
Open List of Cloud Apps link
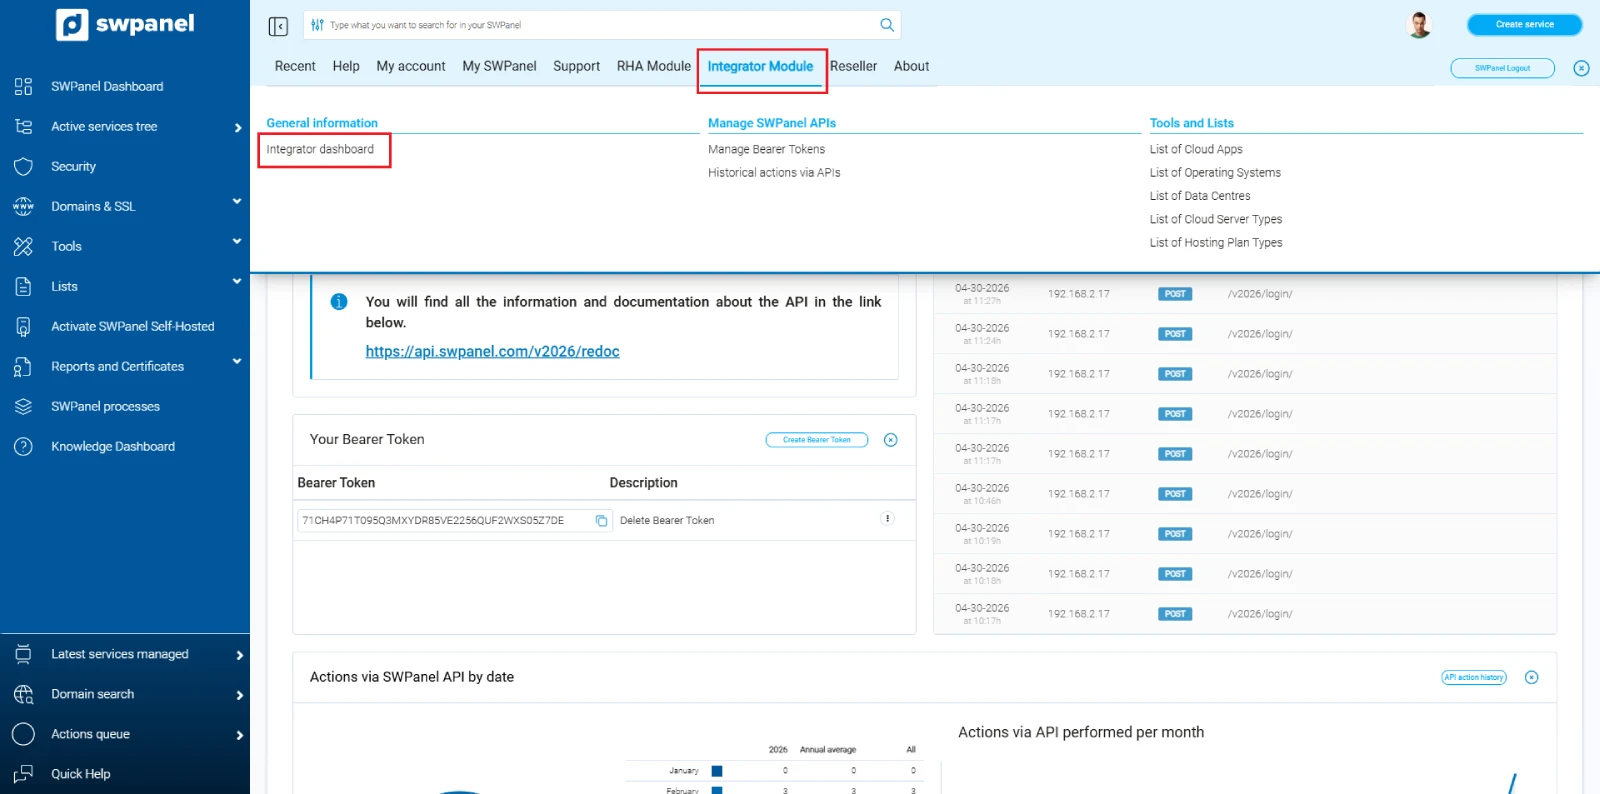(1196, 149)
